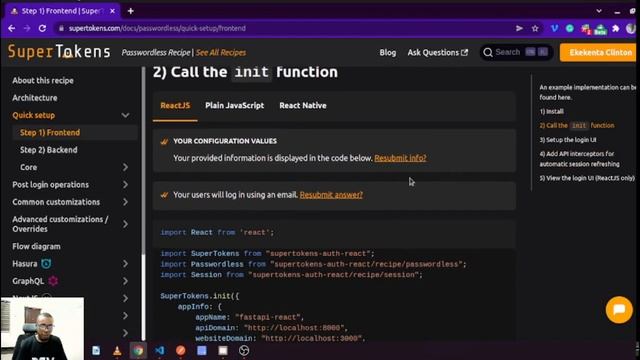The height and width of the screenshot is (360, 640).
Task: Open the blue V browser extension
Action: tap(554, 28)
